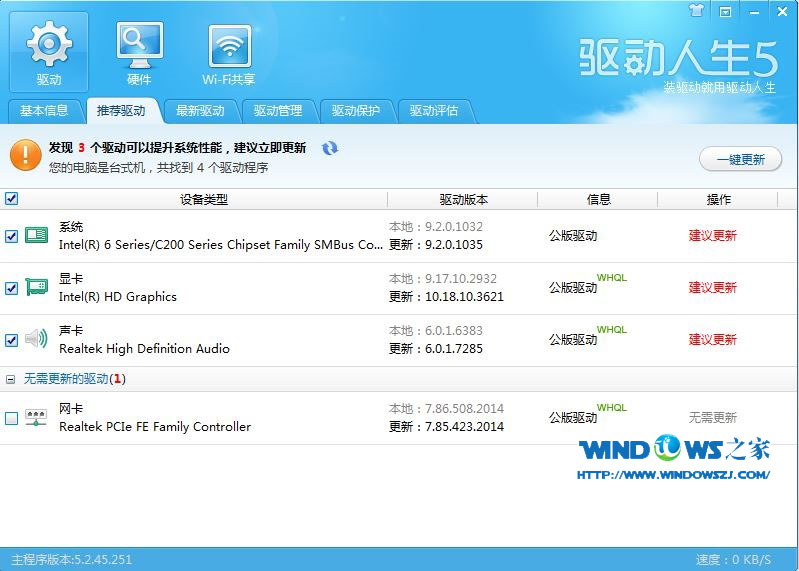
Task: Go to the 驱动评估 tab
Action: tap(434, 111)
